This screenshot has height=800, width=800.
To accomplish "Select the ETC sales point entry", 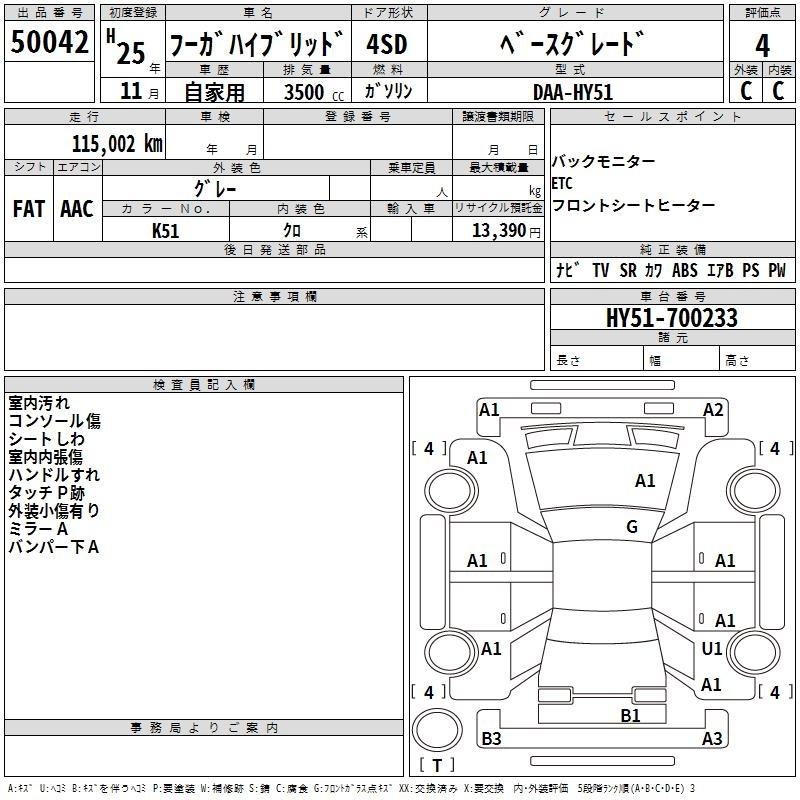I will [x=562, y=183].
